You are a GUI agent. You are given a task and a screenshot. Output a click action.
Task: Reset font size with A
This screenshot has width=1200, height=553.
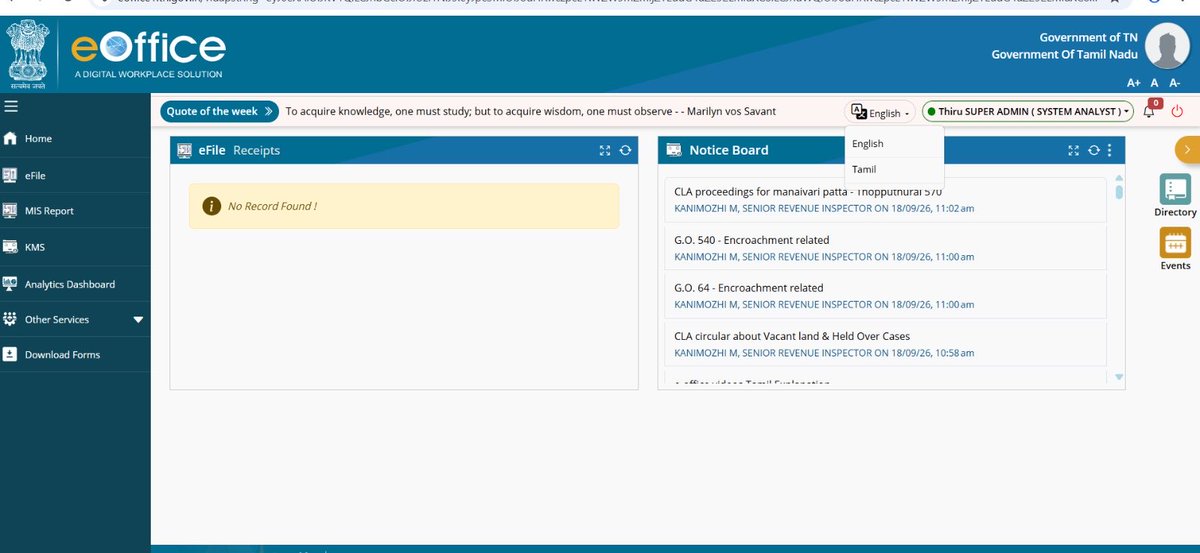[x=1154, y=83]
